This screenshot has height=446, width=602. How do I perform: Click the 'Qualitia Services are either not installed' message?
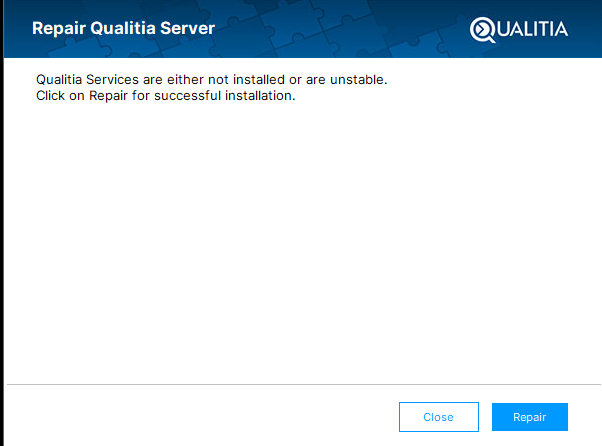(211, 79)
